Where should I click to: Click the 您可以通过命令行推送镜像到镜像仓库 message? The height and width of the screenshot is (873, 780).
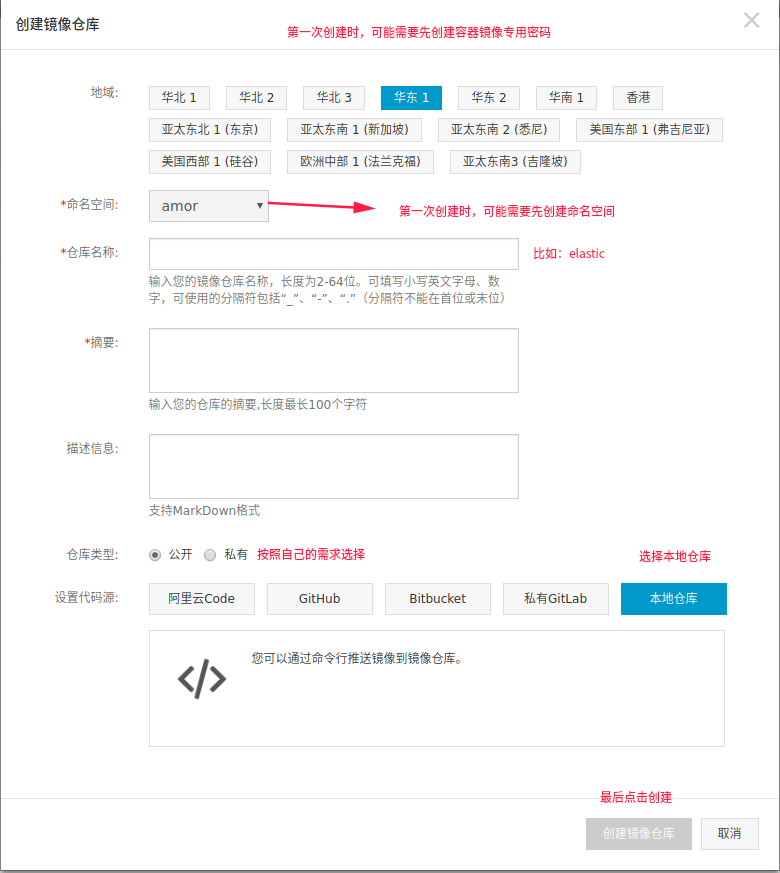tap(357, 659)
